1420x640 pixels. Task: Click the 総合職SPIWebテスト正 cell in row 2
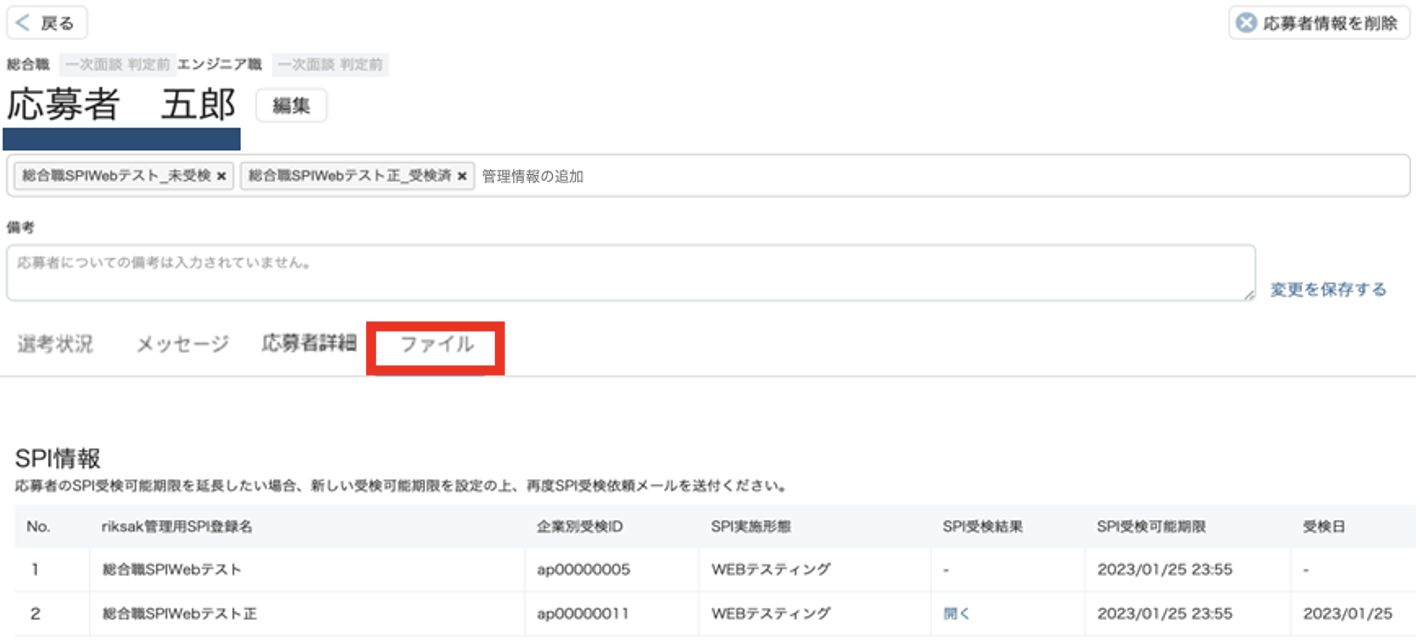[x=180, y=614]
